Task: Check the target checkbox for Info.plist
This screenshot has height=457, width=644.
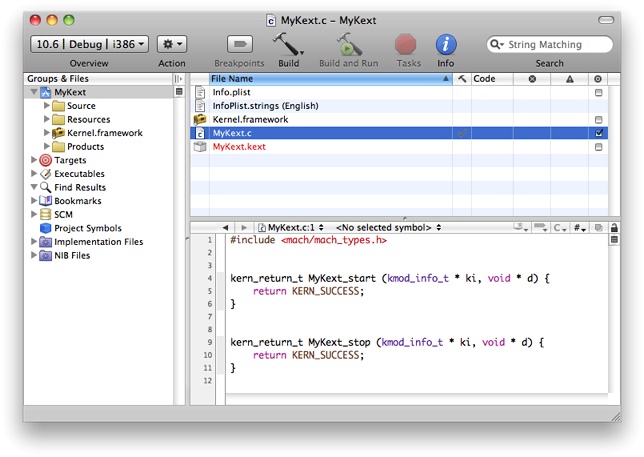Action: (598, 92)
